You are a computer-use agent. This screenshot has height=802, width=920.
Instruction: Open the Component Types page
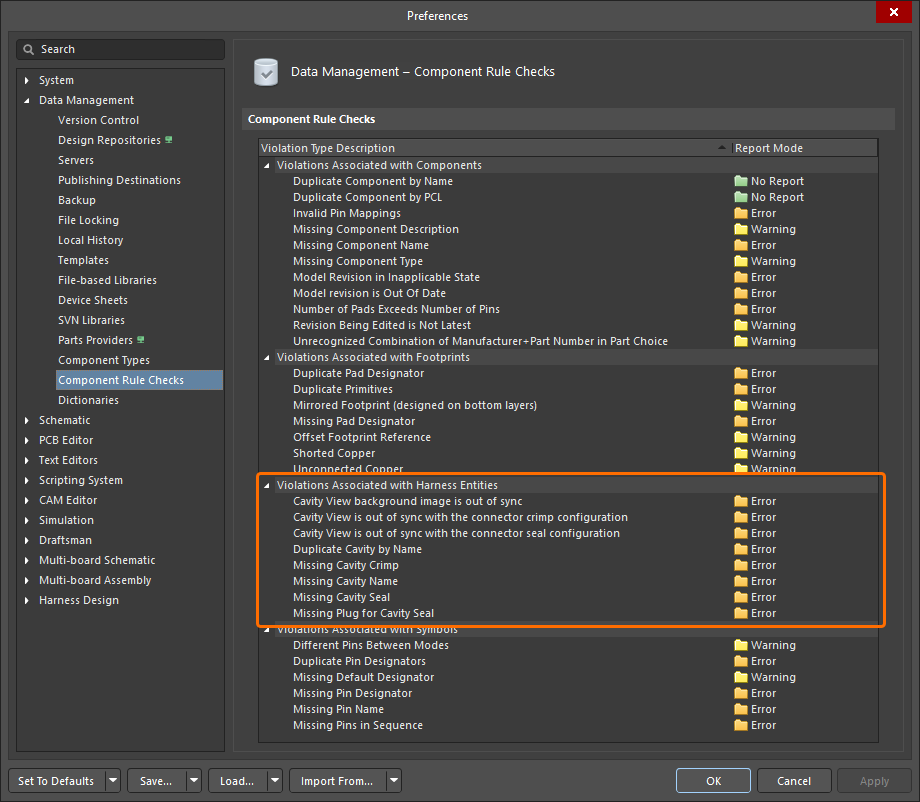click(104, 360)
